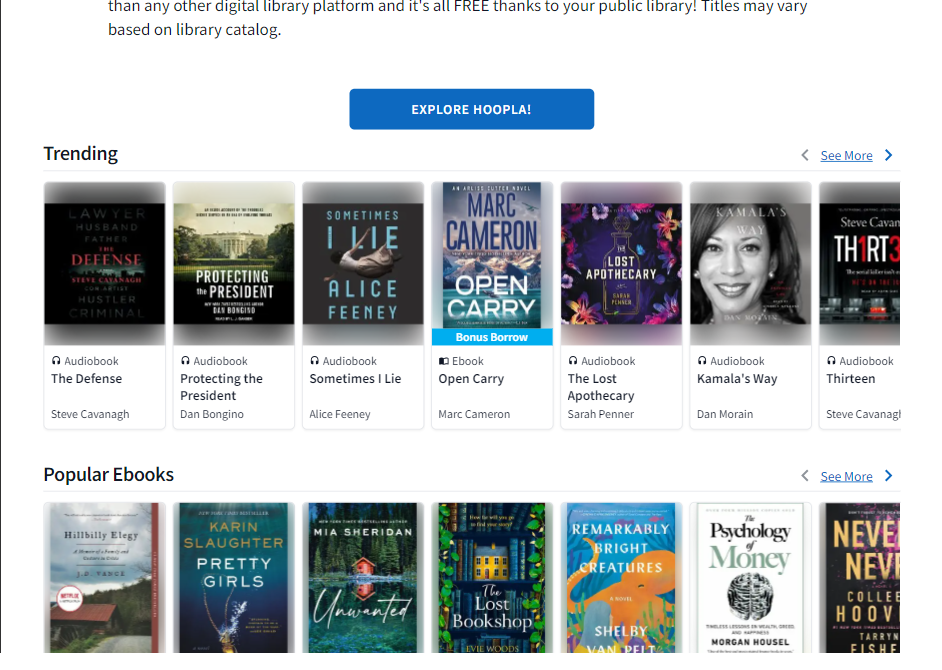The height and width of the screenshot is (670, 942).
Task: Open The Lost Apothecary cover image
Action: click(621, 264)
